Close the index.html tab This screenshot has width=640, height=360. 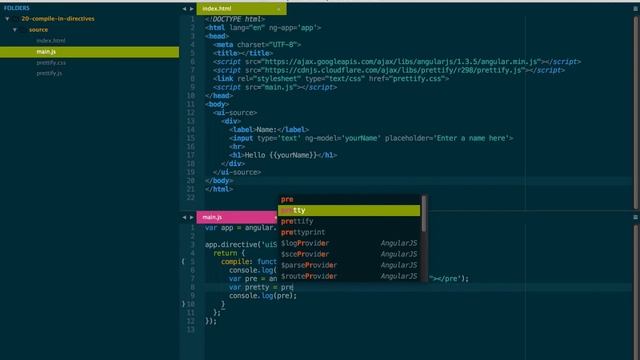[x=278, y=9]
